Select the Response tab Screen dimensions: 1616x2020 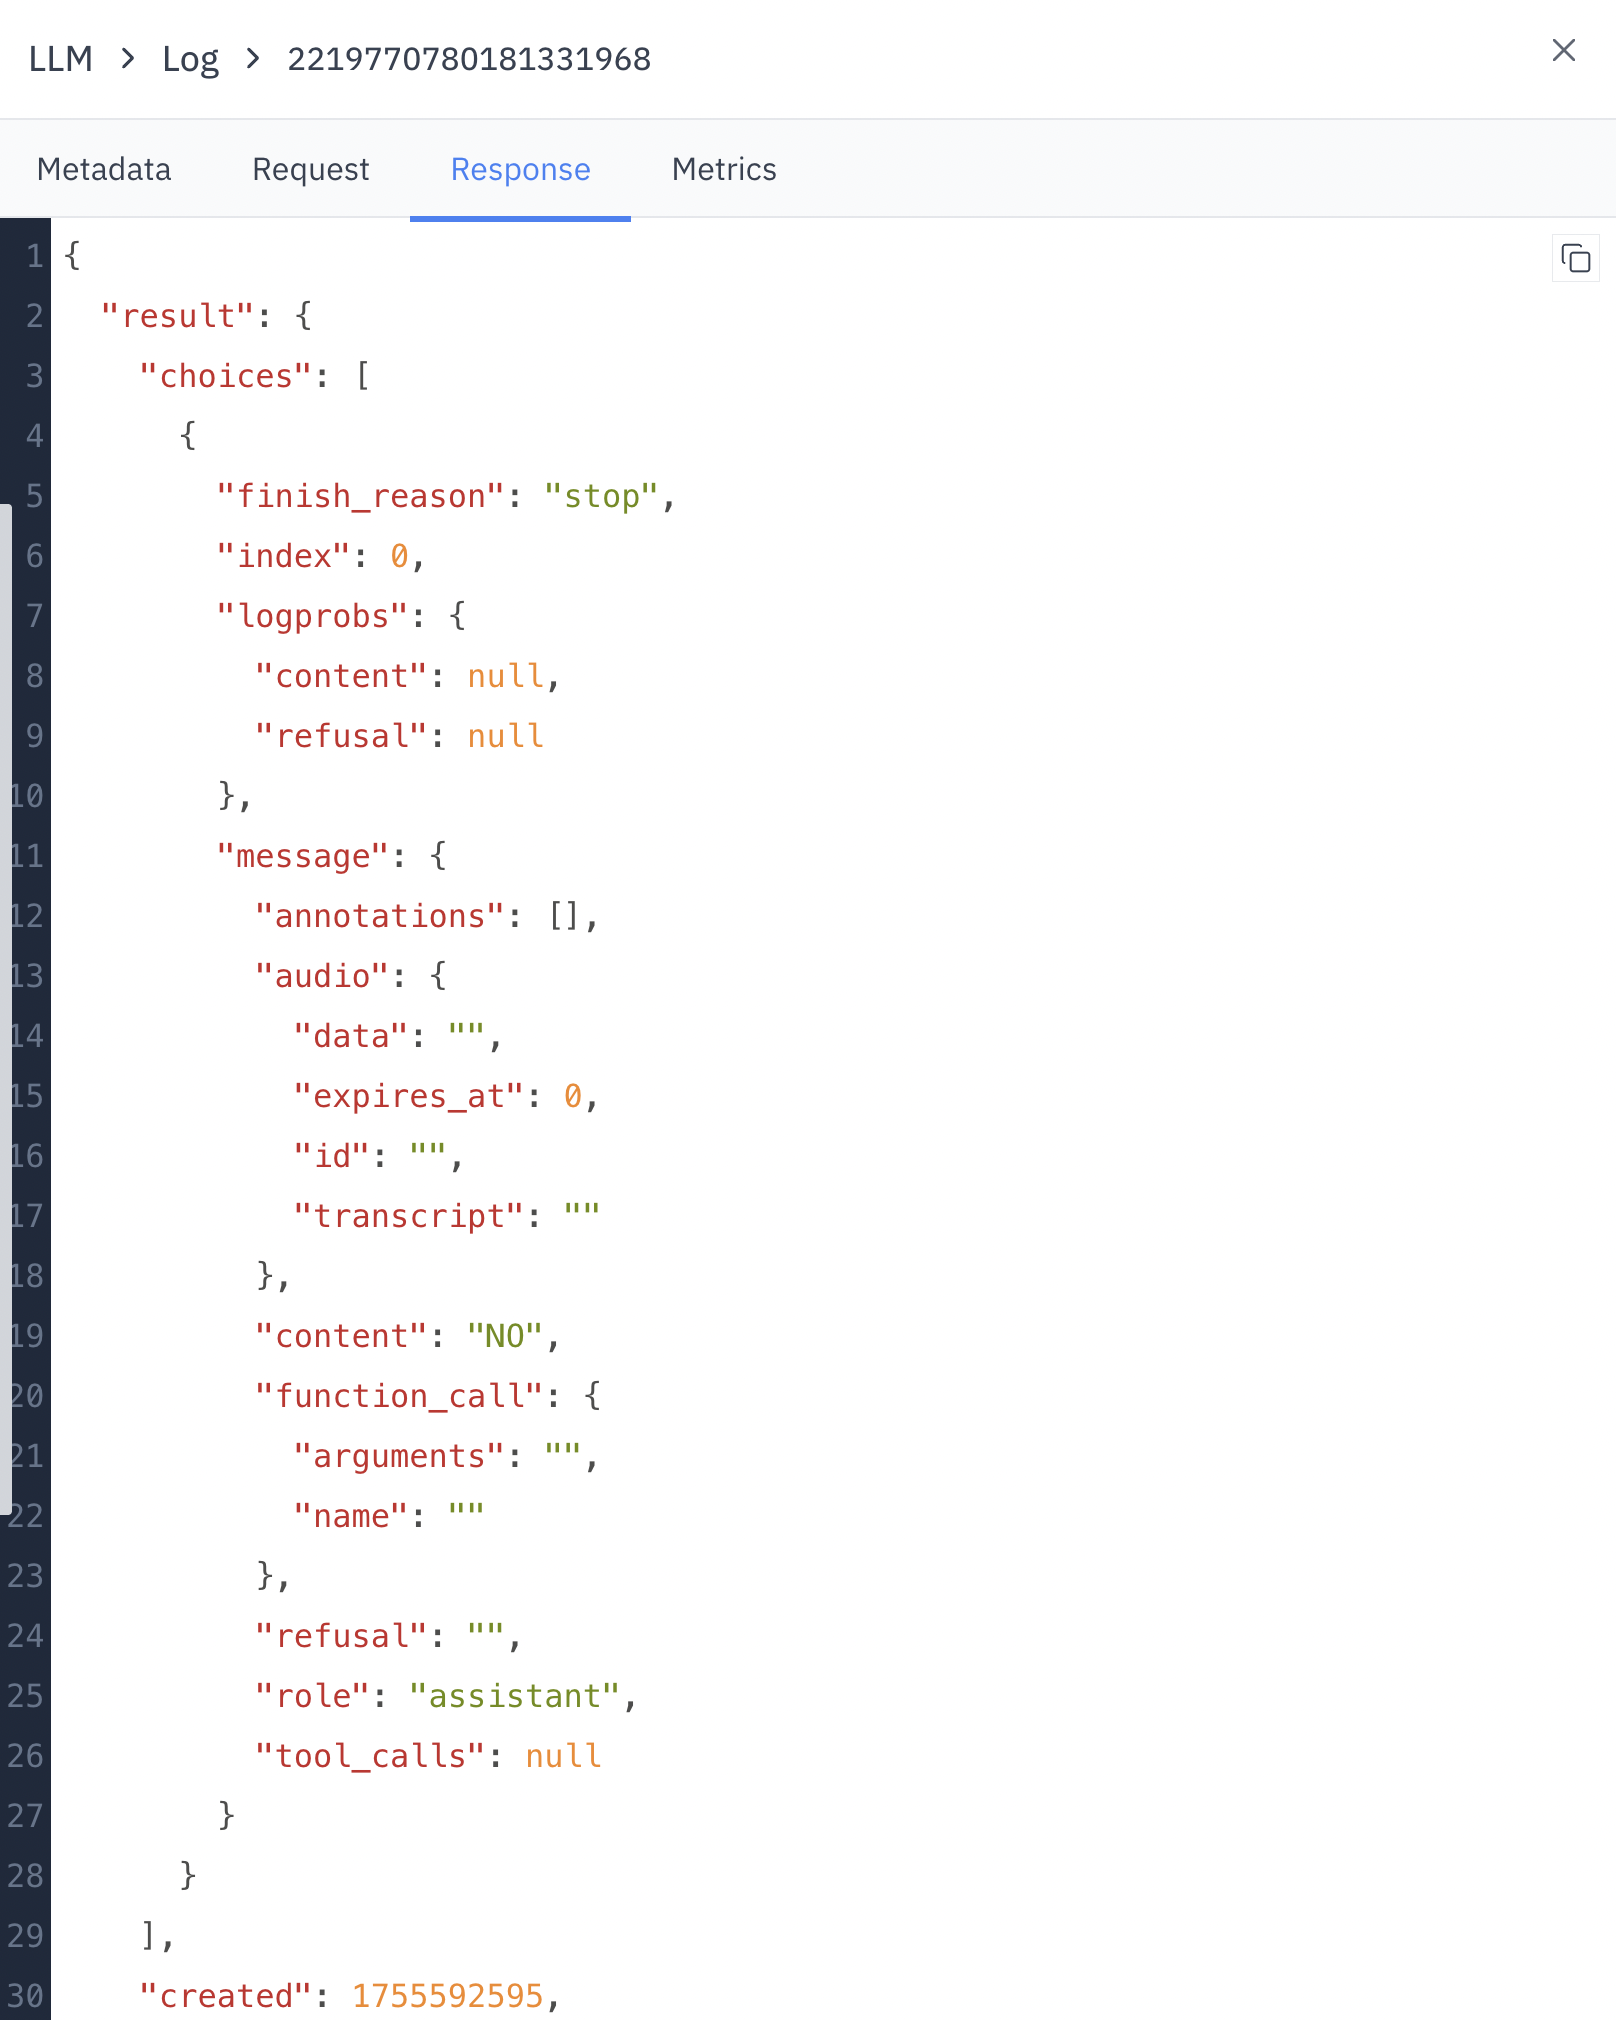click(520, 169)
